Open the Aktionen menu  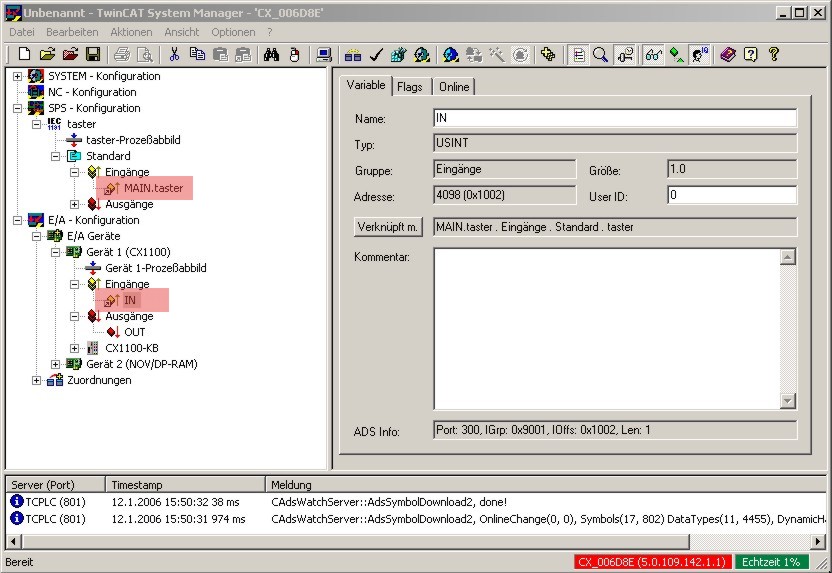(131, 32)
